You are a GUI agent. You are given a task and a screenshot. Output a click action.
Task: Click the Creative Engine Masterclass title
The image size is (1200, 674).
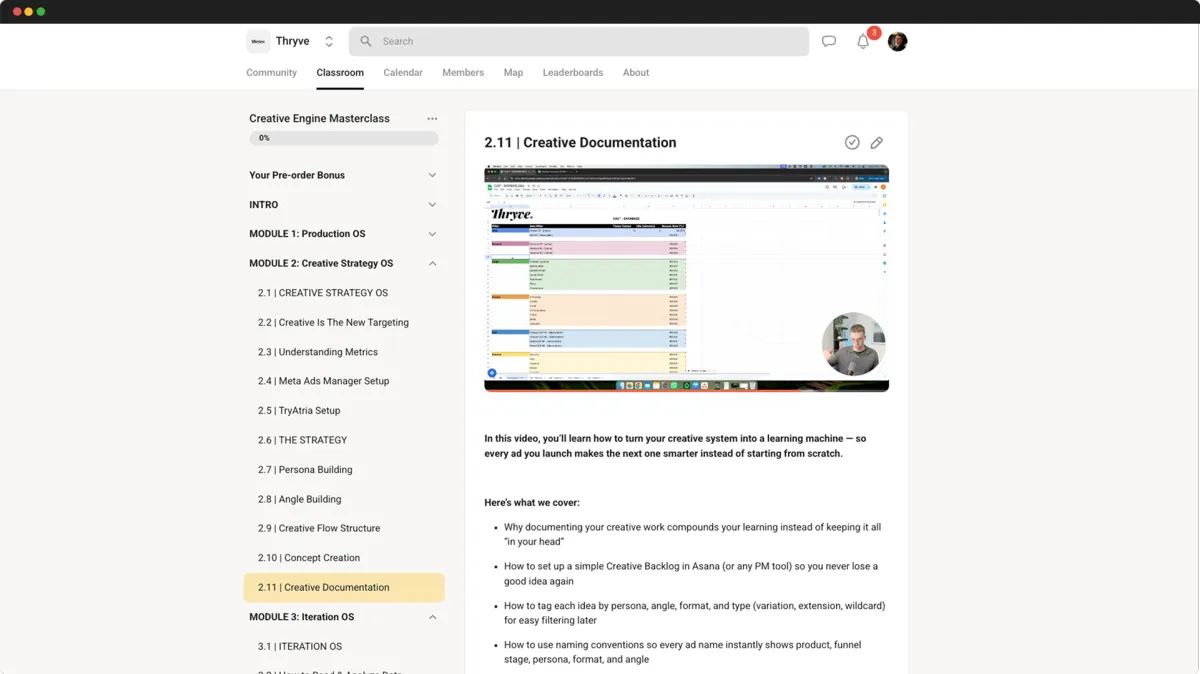pos(319,119)
